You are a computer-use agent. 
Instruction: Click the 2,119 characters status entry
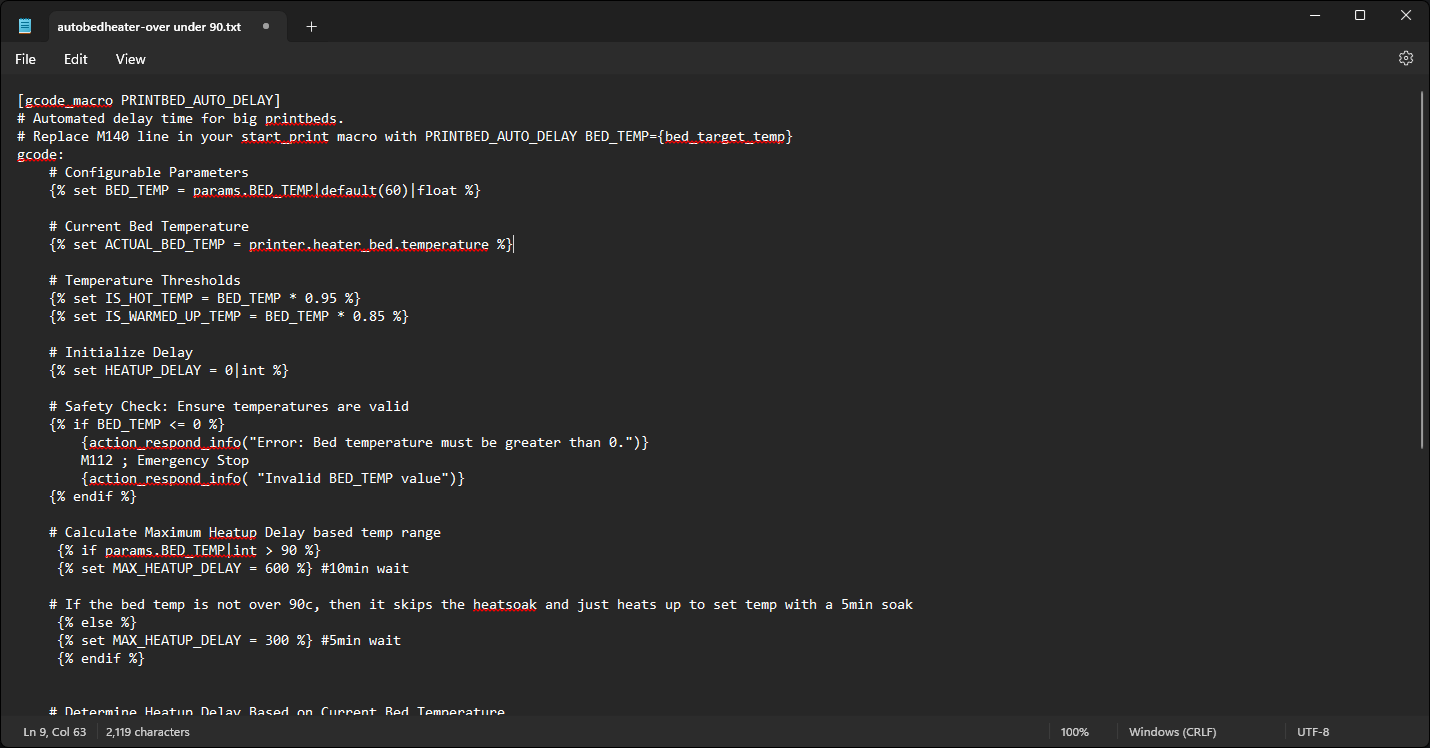tap(148, 732)
